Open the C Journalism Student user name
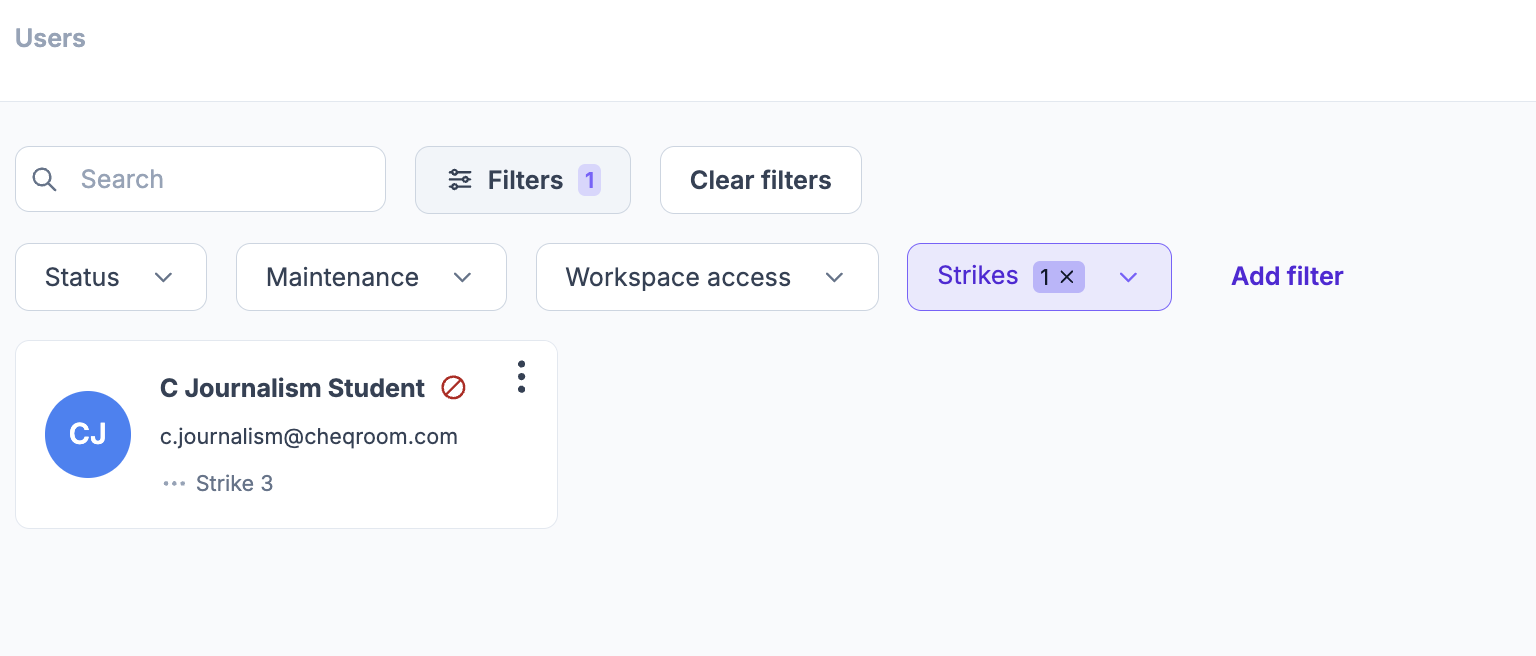This screenshot has height=656, width=1536. (292, 388)
